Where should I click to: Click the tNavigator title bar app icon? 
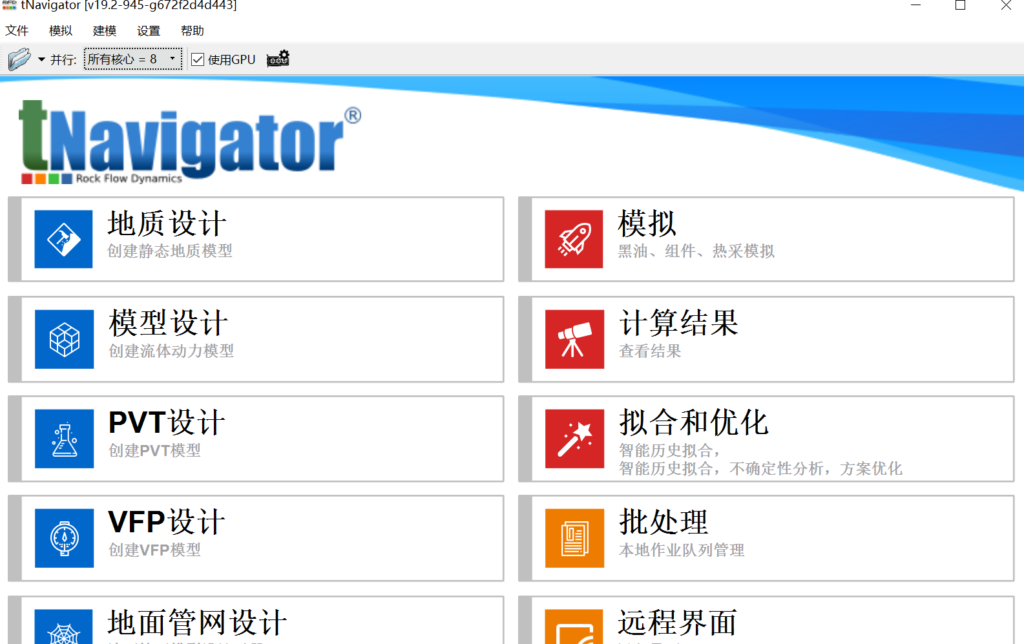click(x=9, y=5)
